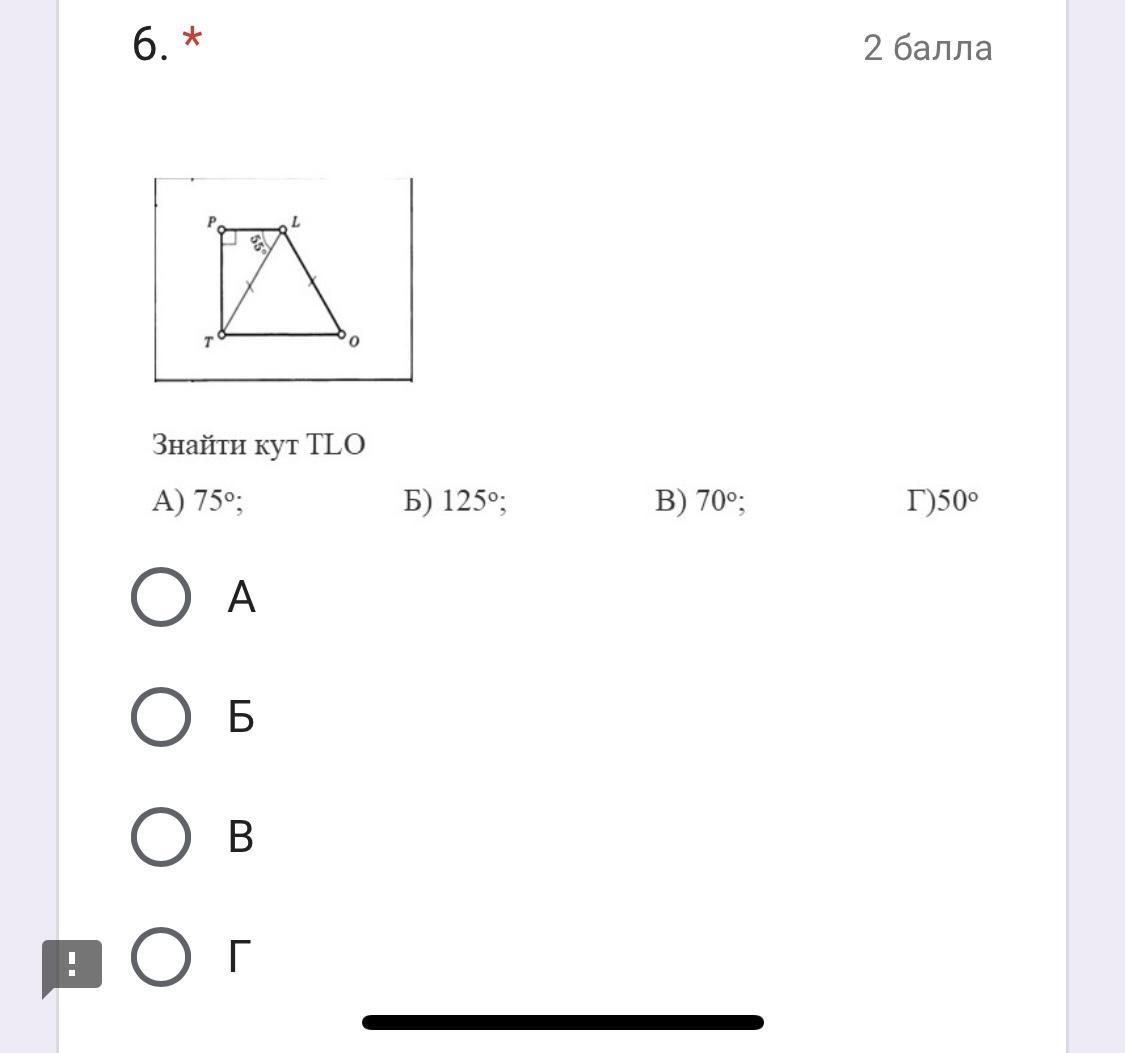Click the question number 6
1125x1053 pixels.
point(149,45)
